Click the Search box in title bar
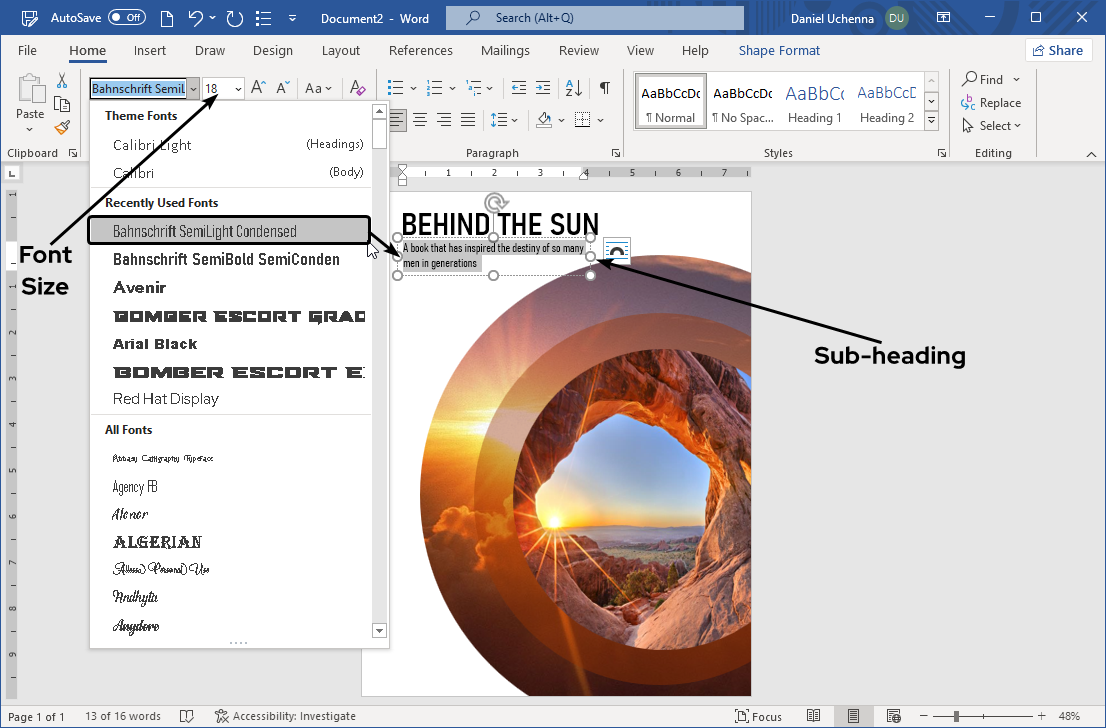The height and width of the screenshot is (728, 1106). coord(594,18)
